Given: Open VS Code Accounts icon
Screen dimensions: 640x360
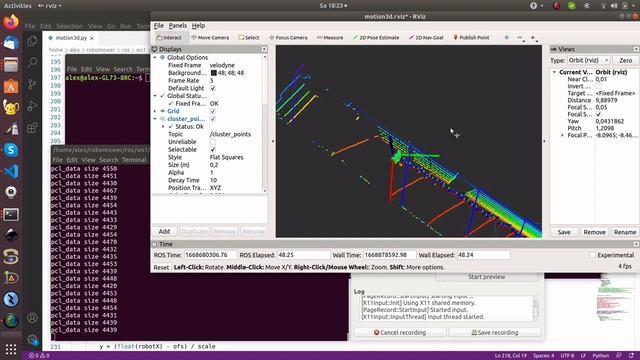Looking at the screenshot, I should (32, 318).
